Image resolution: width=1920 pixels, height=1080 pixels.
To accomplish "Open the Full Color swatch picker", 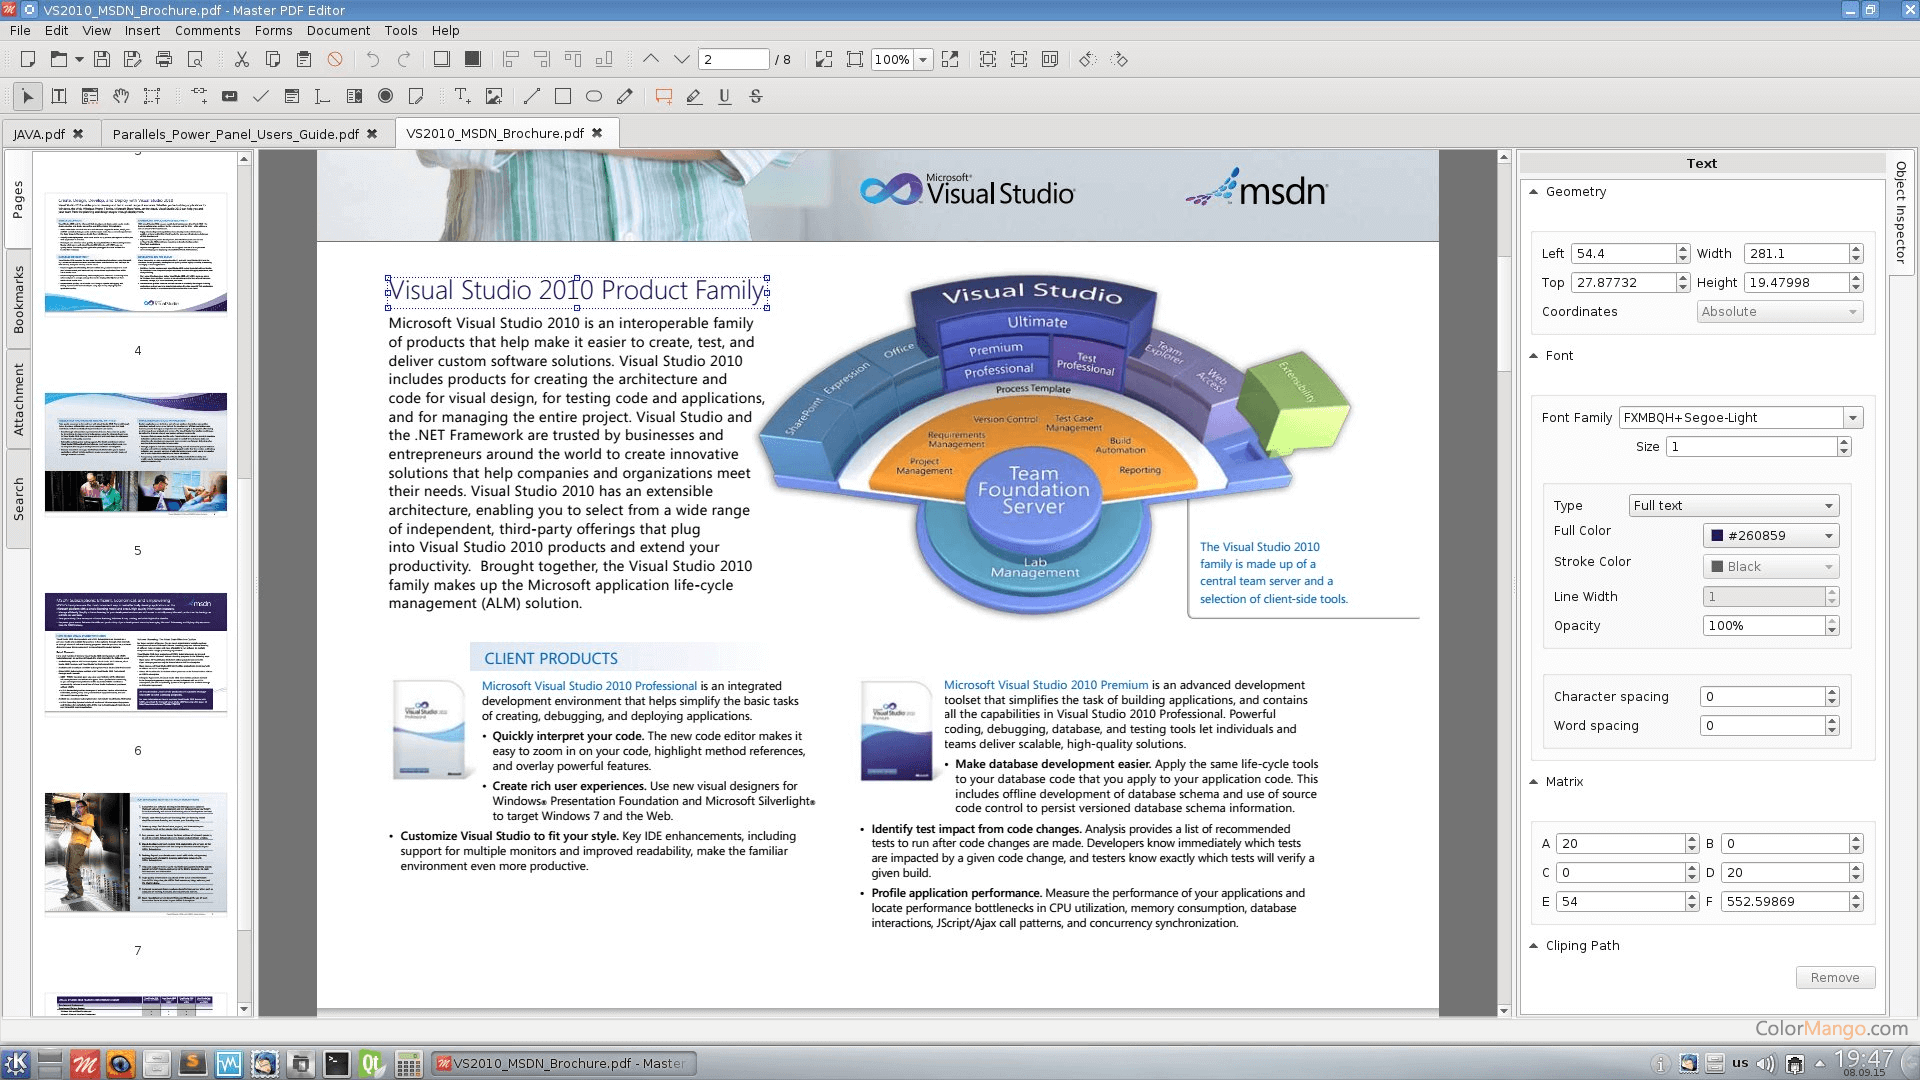I will [x=1769, y=535].
